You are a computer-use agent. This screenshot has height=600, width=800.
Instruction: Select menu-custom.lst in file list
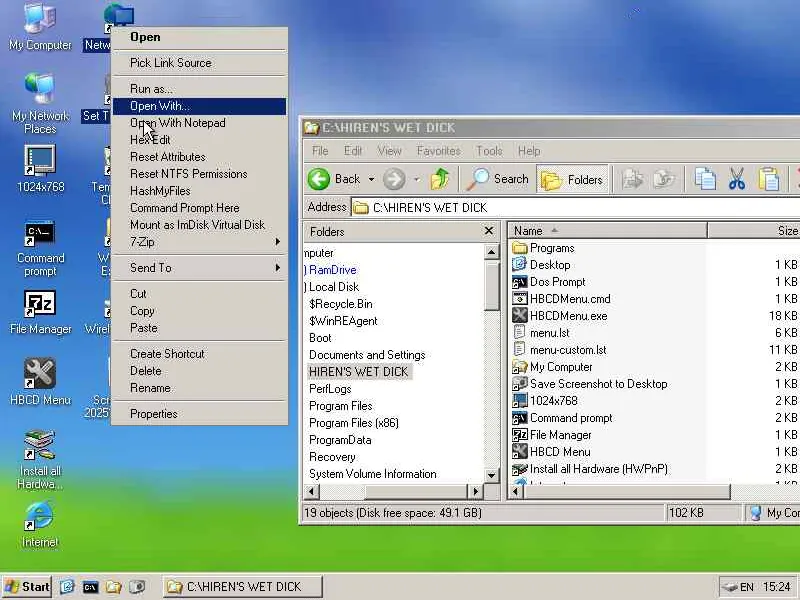coord(559,350)
